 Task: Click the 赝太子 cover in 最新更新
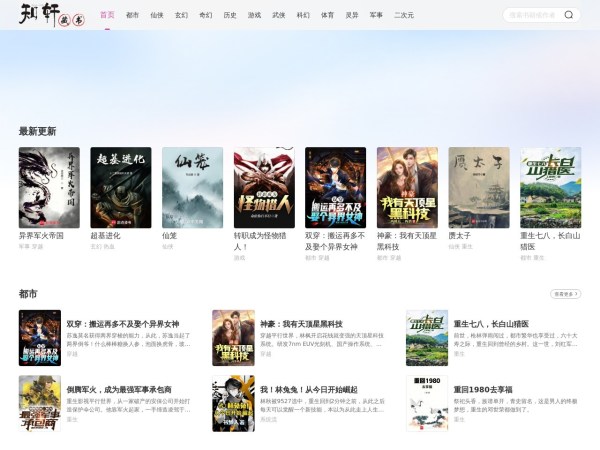tap(478, 188)
